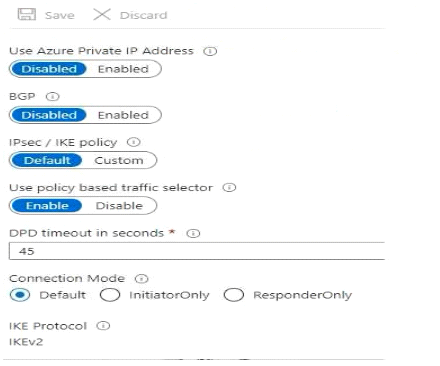Select Disabled option for BGP
The height and width of the screenshot is (366, 440).
49,115
